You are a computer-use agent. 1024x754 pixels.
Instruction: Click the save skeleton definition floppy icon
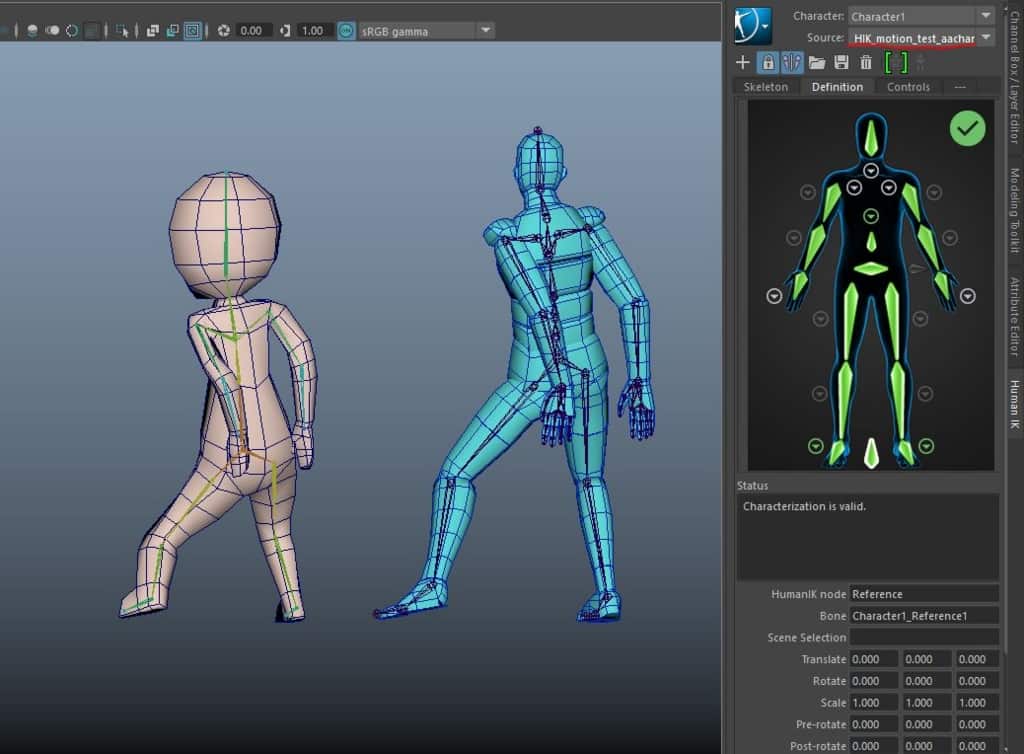[841, 63]
